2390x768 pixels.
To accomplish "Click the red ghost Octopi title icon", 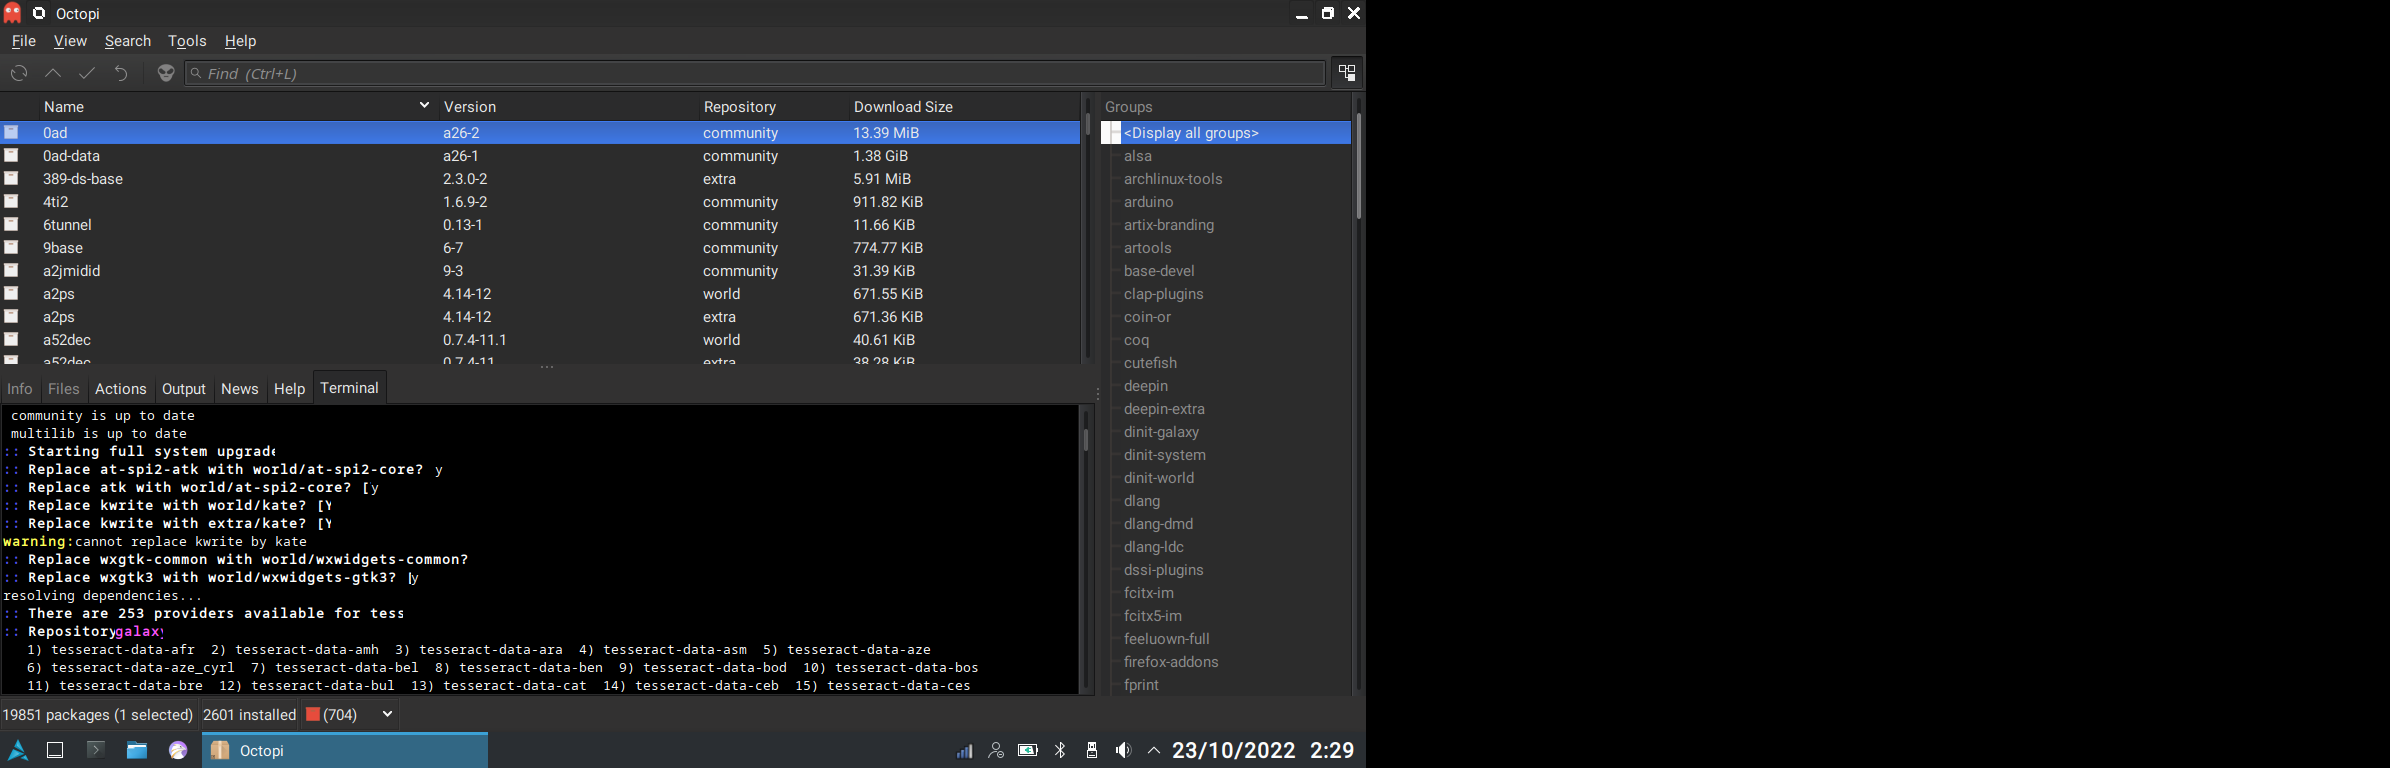I will coord(12,13).
